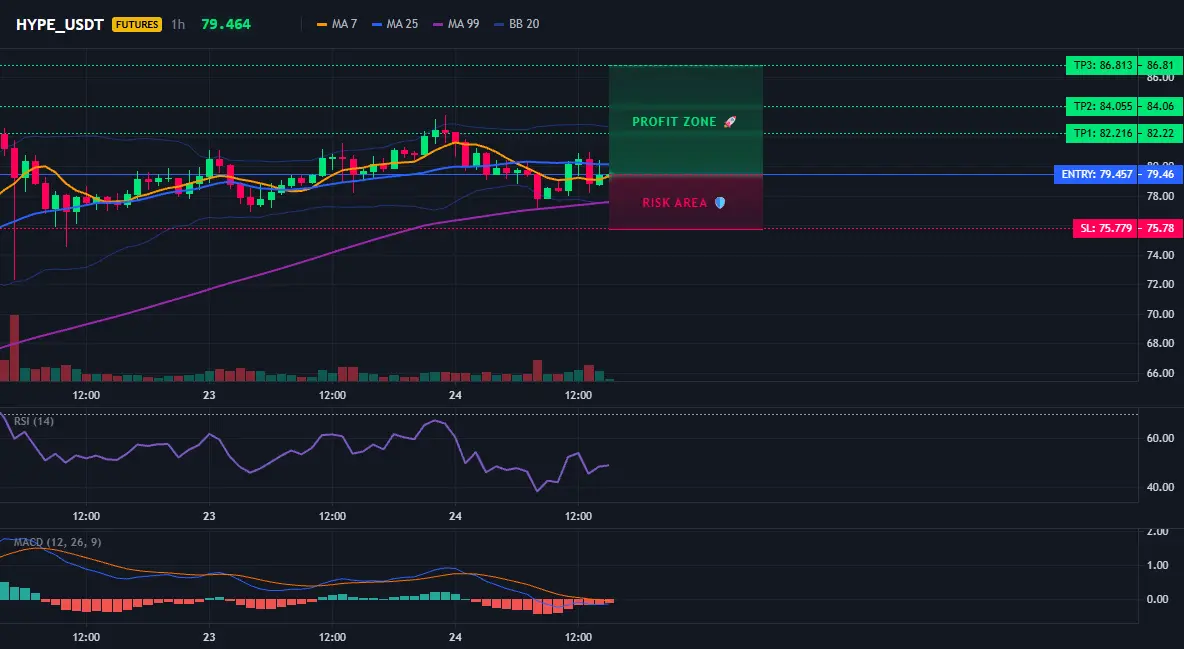Viewport: 1184px width, 649px height.
Task: Click the SL: 75.779 label
Action: [1105, 228]
